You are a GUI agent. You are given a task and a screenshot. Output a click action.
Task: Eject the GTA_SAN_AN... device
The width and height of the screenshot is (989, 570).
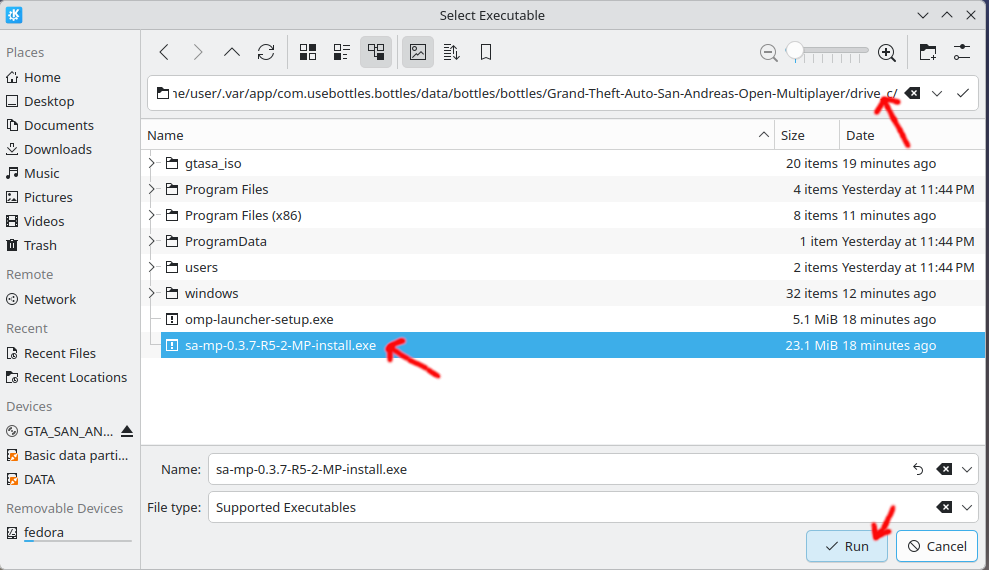click(x=127, y=432)
